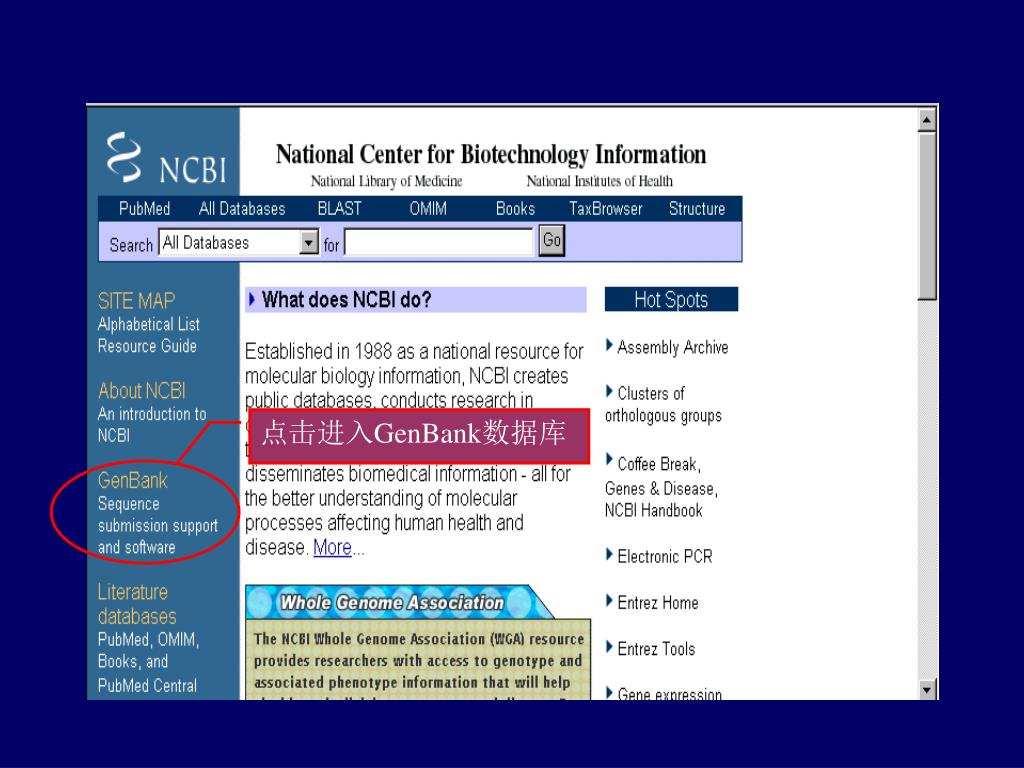
Task: Open Sequence submission support and software
Action: coord(157,526)
